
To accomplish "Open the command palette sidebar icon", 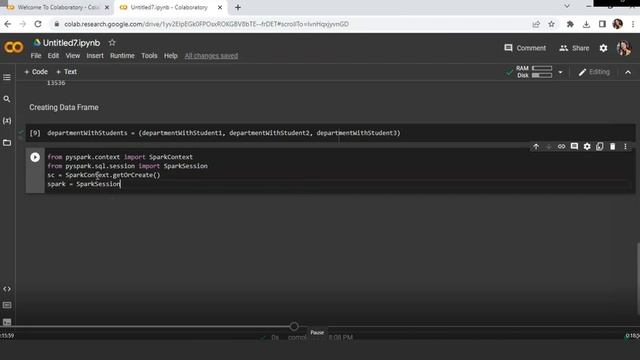I will tap(7, 305).
